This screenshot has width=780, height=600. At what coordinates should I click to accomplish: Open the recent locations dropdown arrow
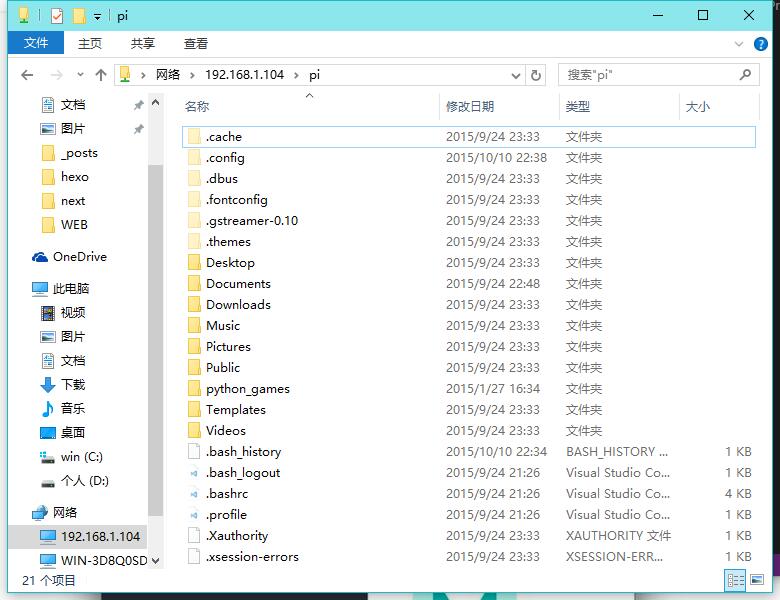pos(80,75)
